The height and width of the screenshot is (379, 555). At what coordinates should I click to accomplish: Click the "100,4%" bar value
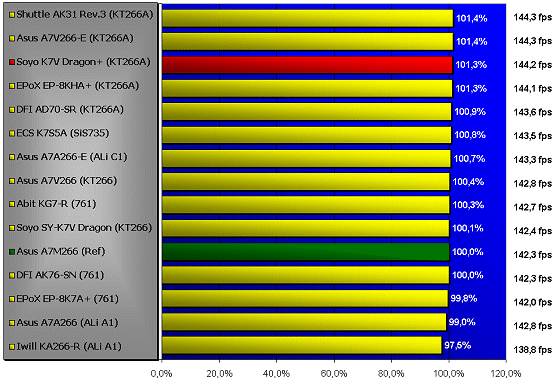tap(468, 182)
